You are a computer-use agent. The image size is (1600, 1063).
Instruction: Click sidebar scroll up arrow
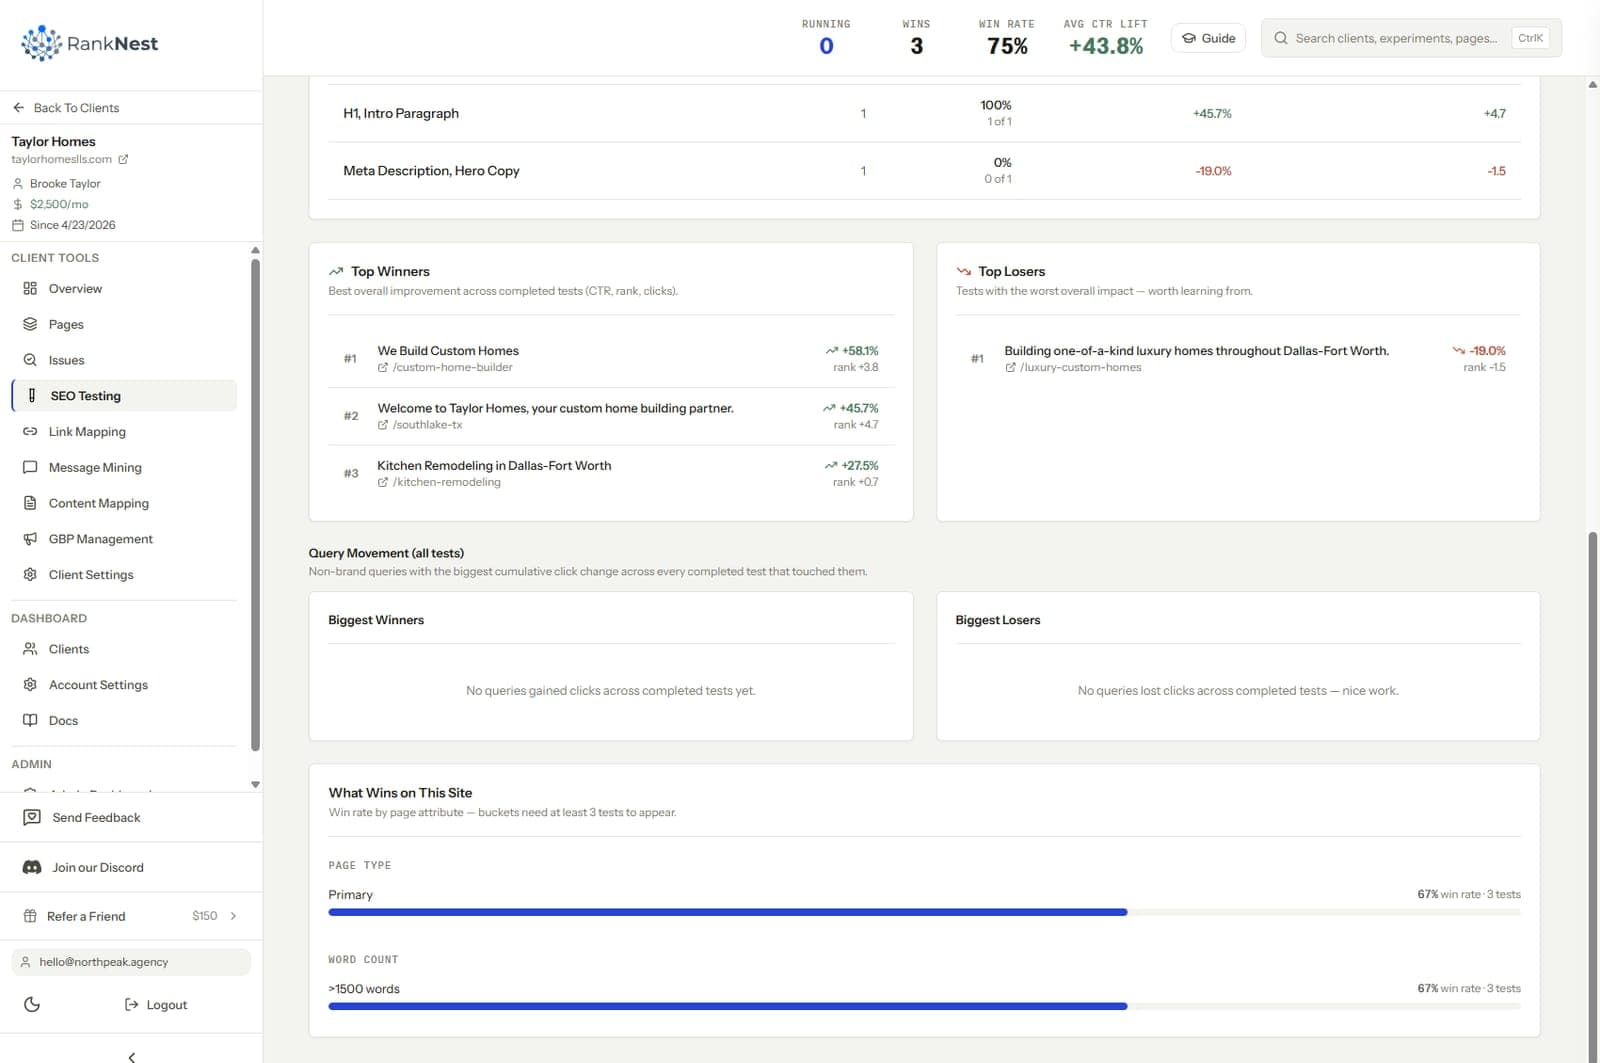(x=255, y=250)
